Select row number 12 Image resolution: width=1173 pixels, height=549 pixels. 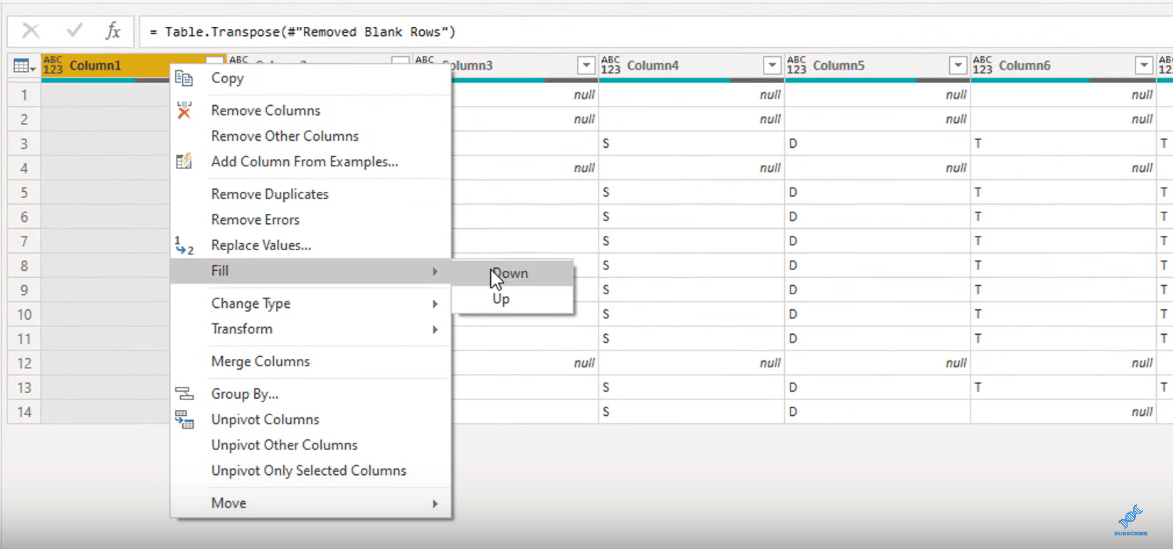(x=24, y=363)
